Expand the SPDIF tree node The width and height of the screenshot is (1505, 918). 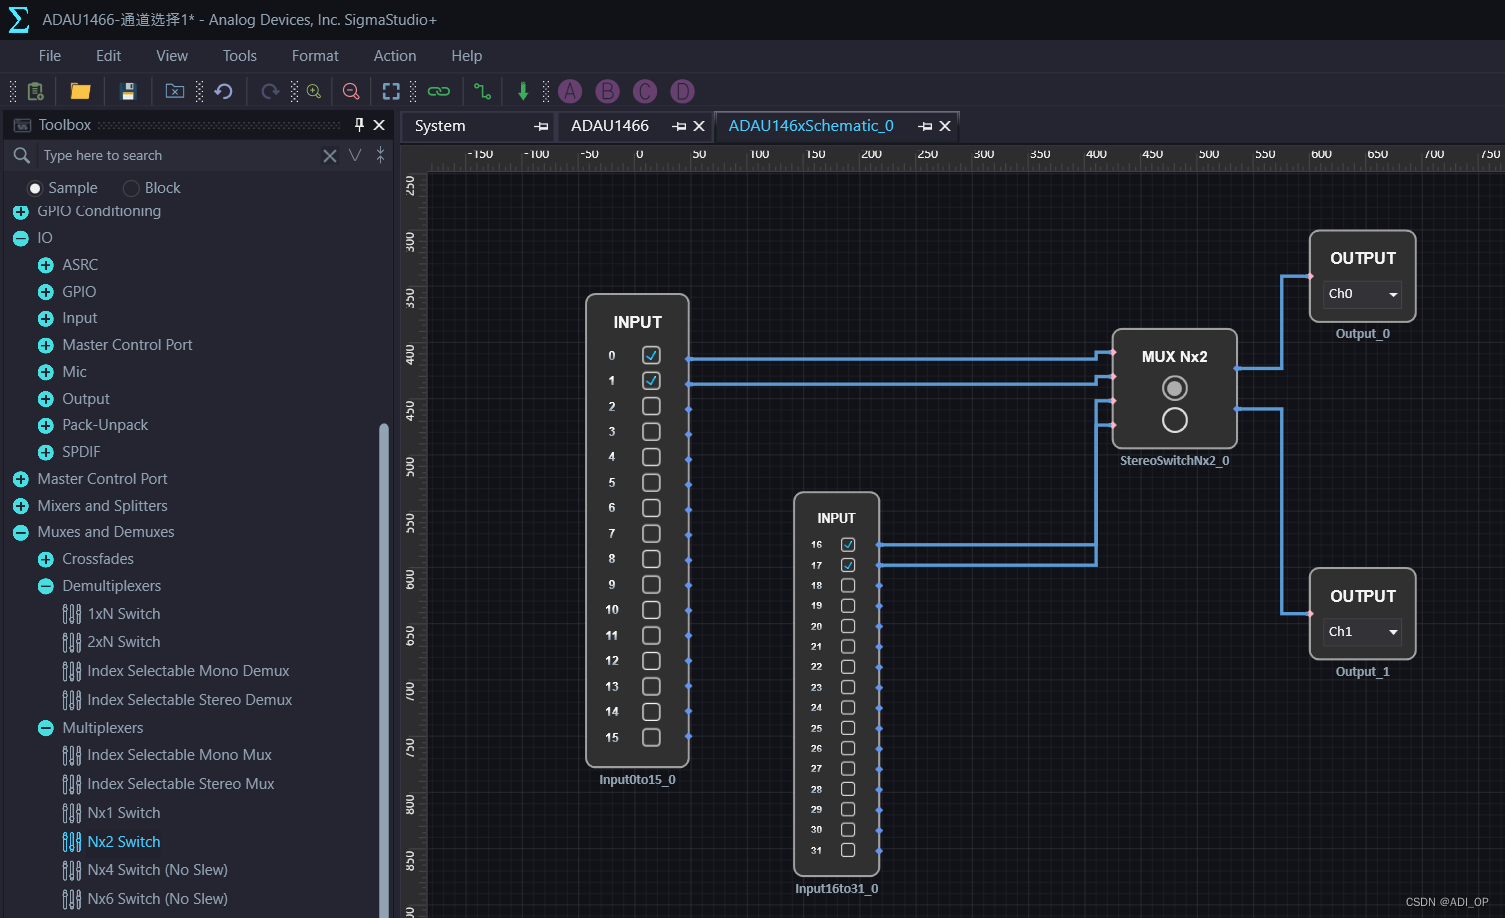46,452
